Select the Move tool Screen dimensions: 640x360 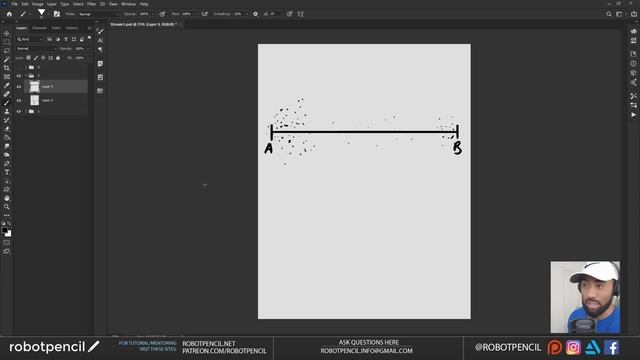[x=7, y=33]
